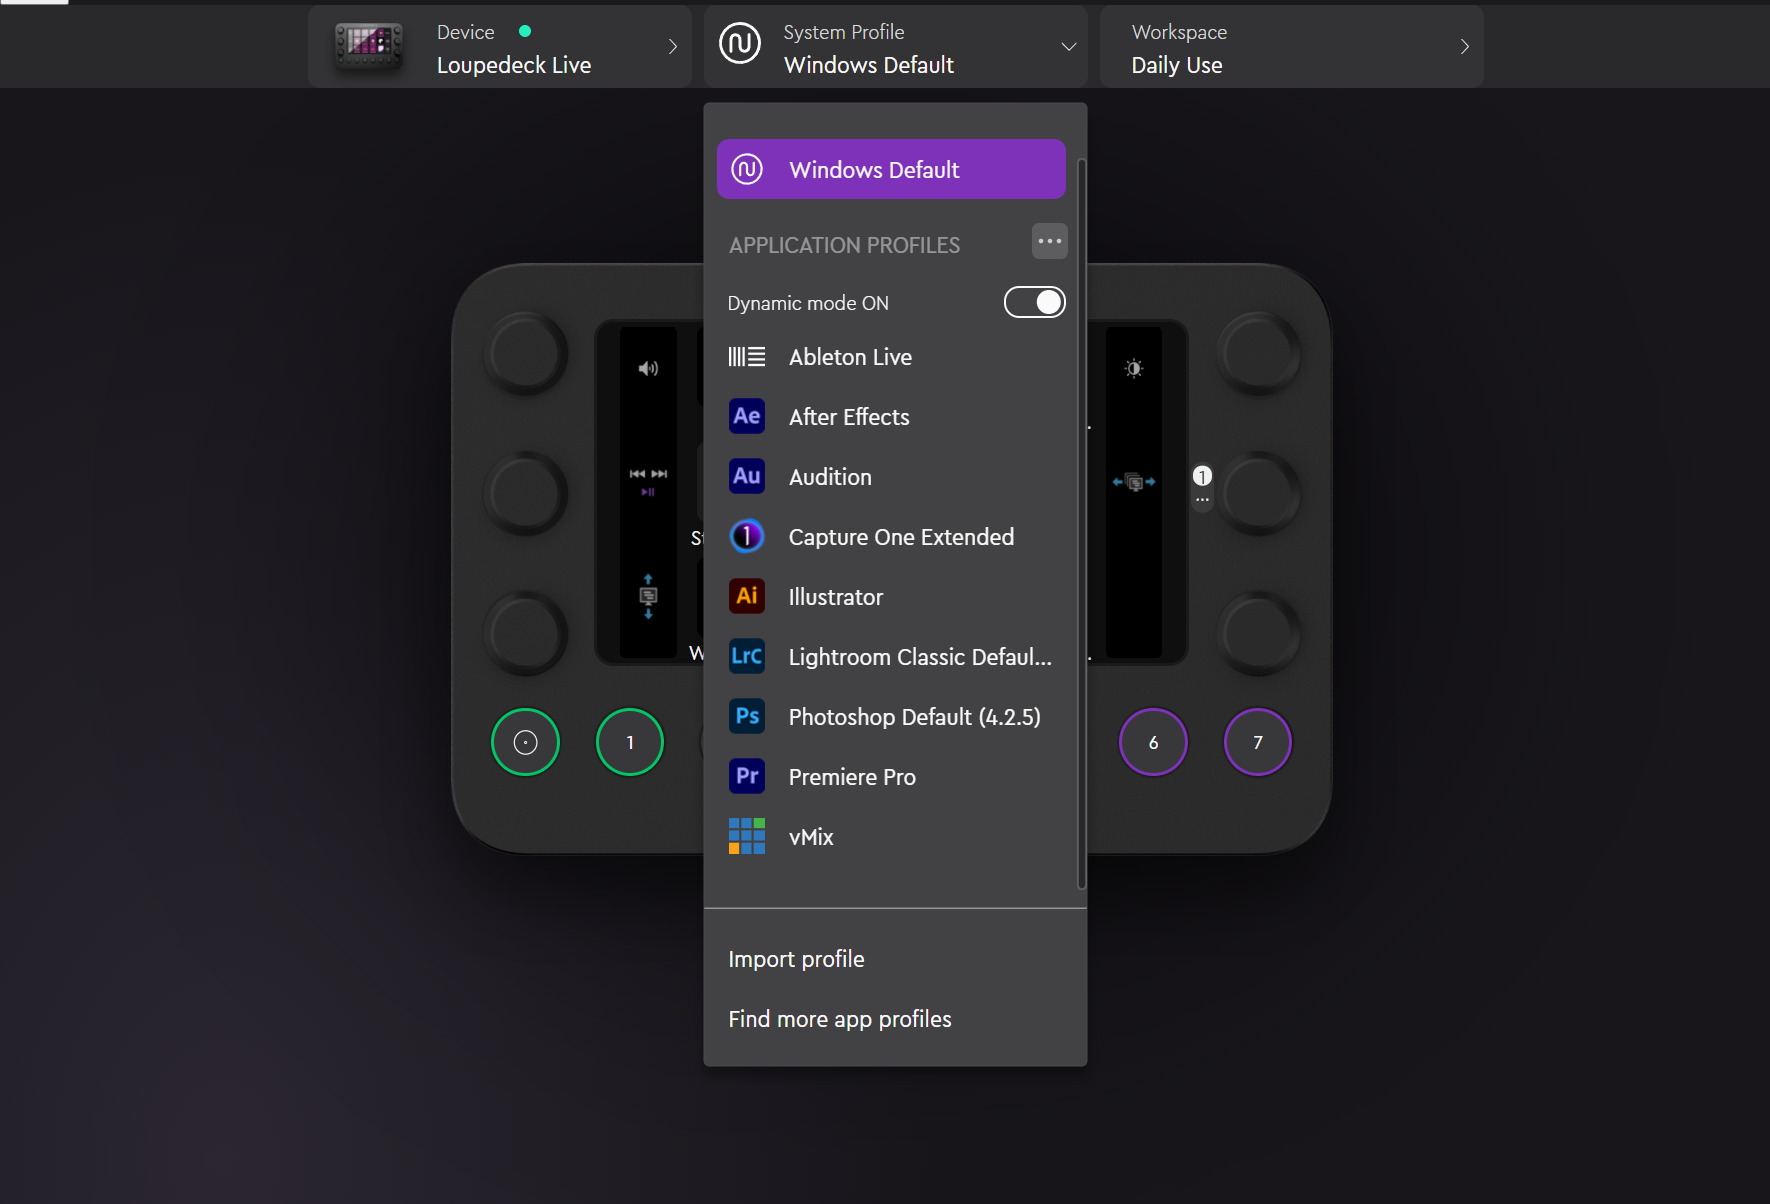1770x1204 pixels.
Task: Click the top-left dial on device
Action: pyautogui.click(x=526, y=353)
